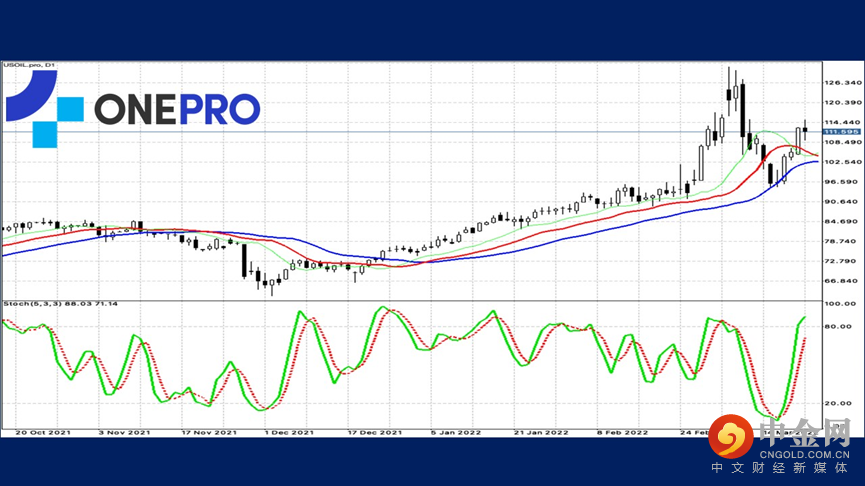Select the USOIL.pro, D1 chart title

29,67
